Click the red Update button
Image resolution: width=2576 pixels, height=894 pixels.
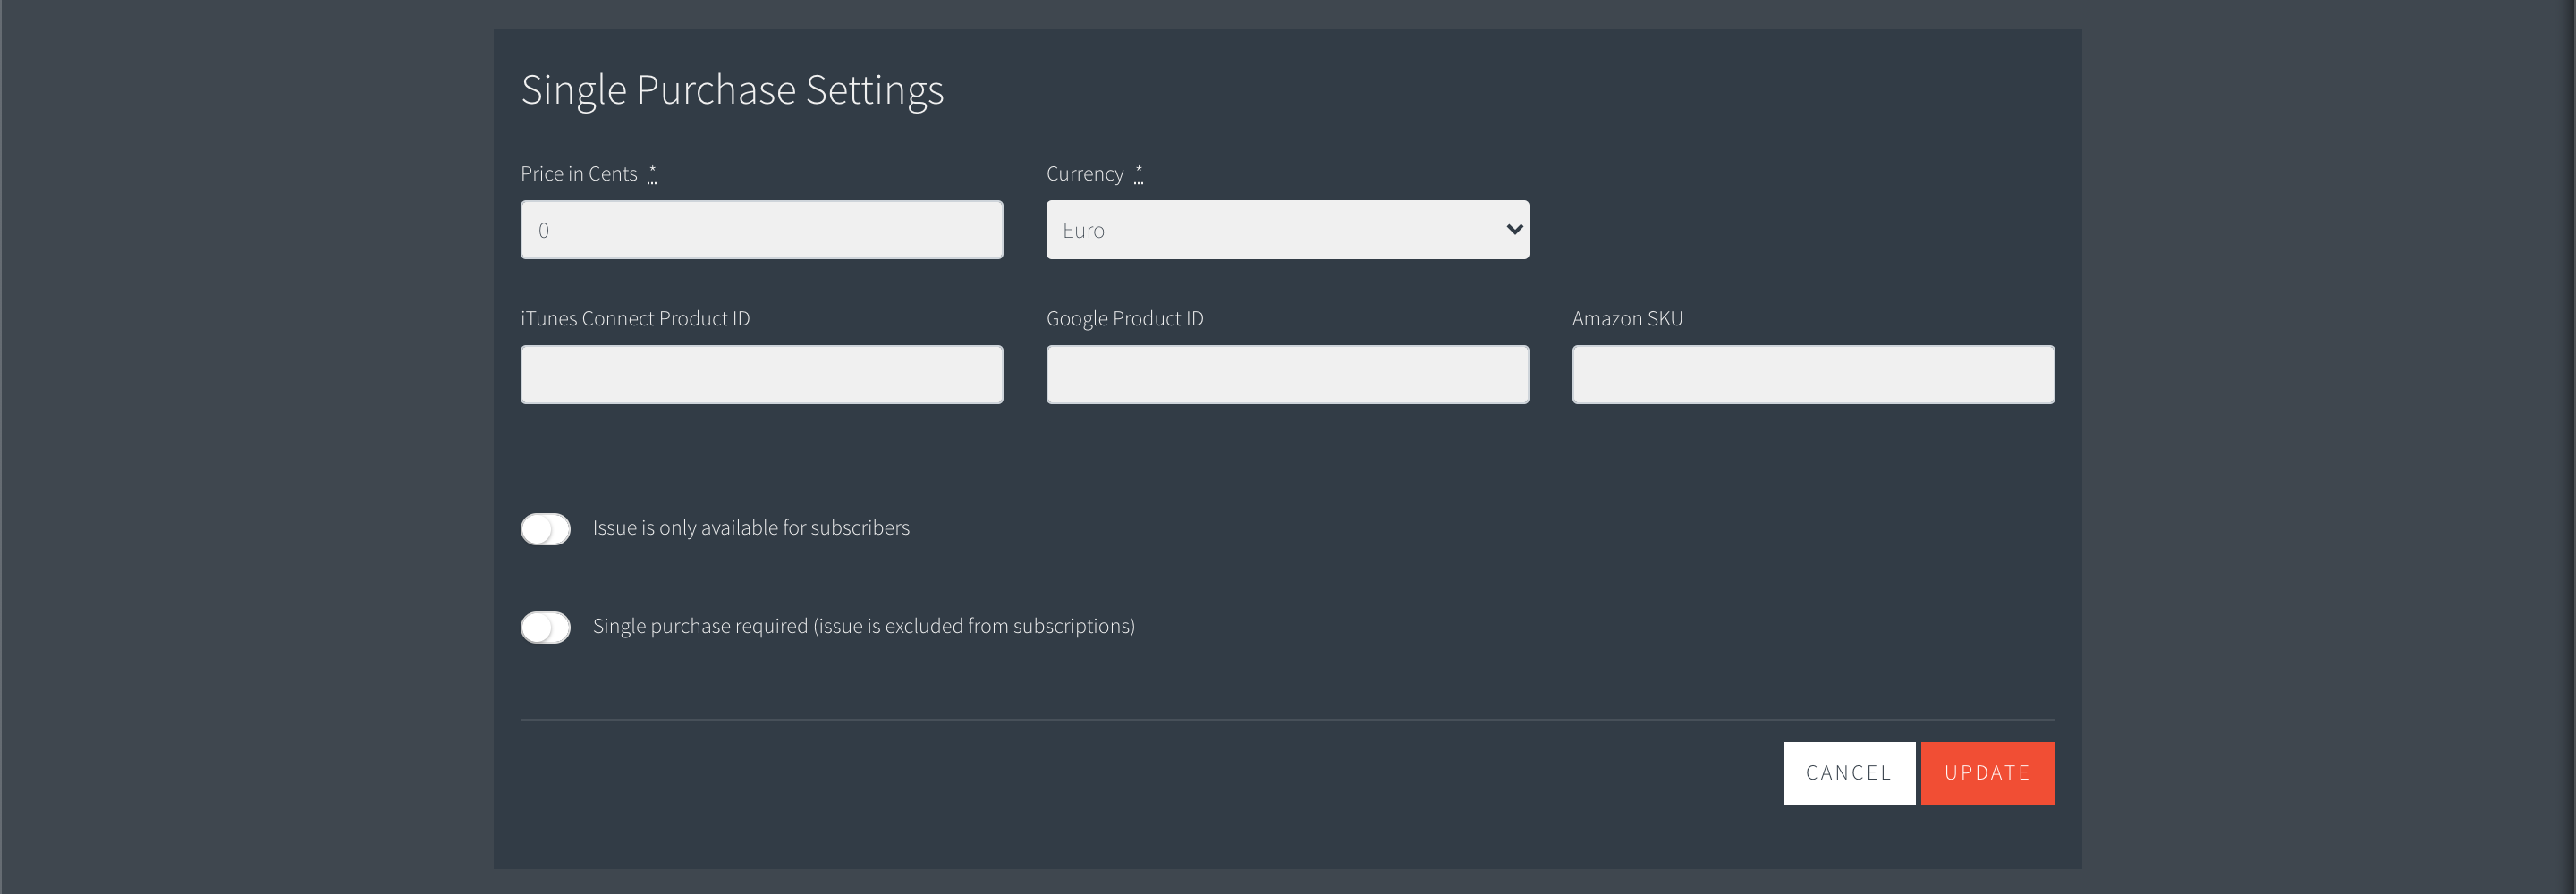[x=1987, y=773]
